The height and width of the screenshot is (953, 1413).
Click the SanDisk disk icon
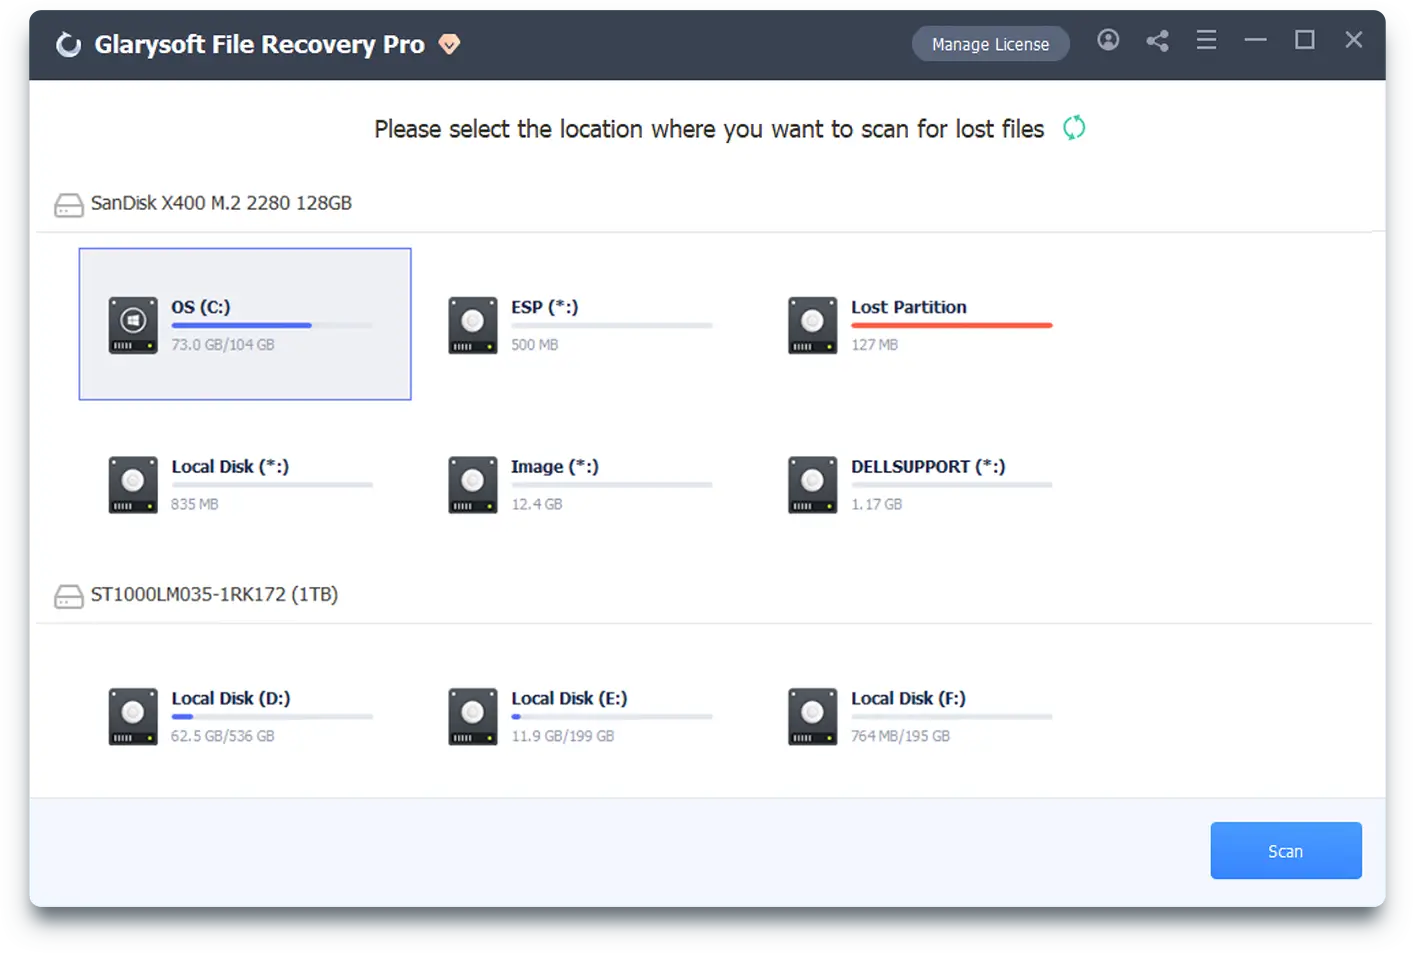[68, 204]
